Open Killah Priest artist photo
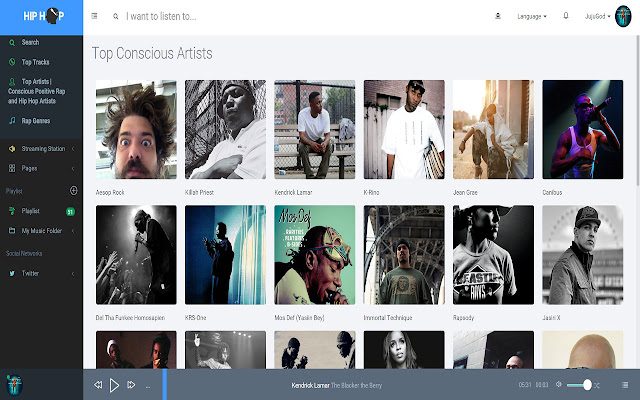640x400 pixels. coord(225,129)
